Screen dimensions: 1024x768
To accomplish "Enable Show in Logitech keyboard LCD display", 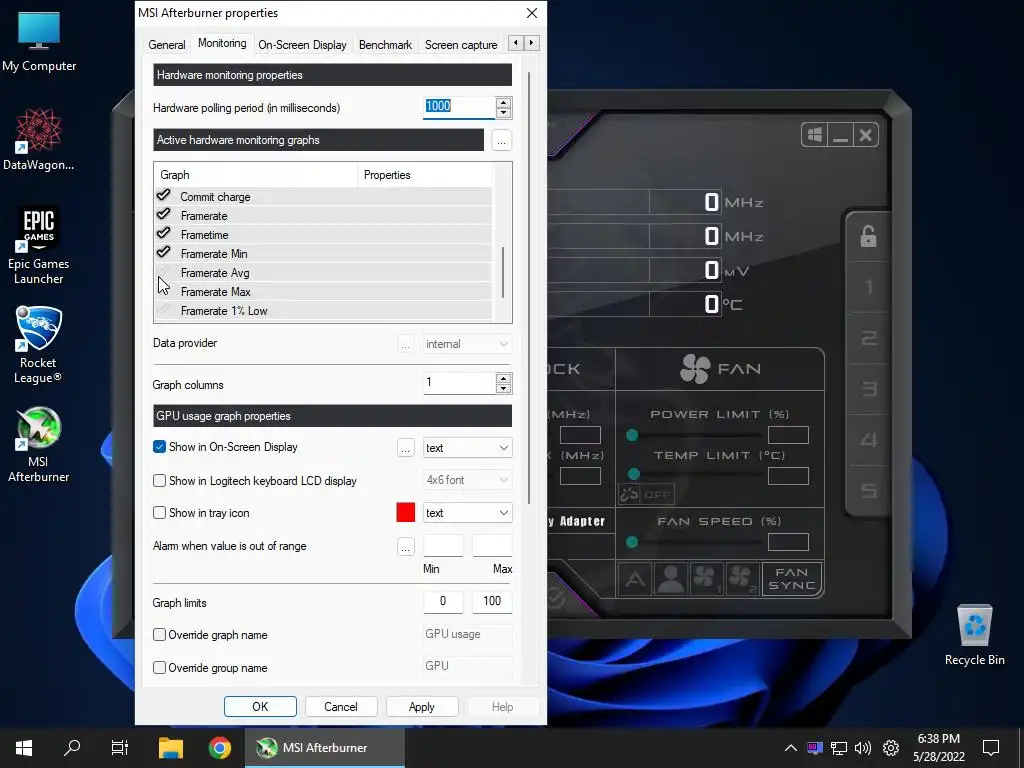I will [159, 481].
